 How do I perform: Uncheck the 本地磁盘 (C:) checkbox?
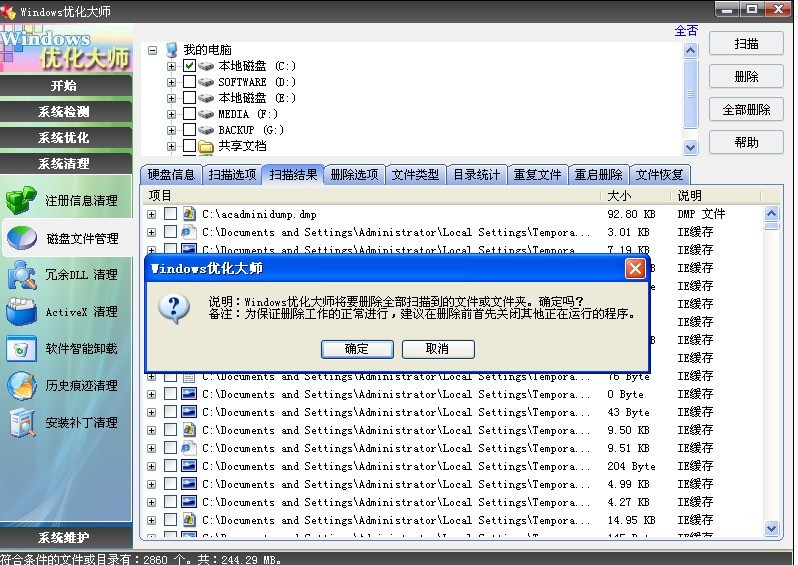pos(189,66)
